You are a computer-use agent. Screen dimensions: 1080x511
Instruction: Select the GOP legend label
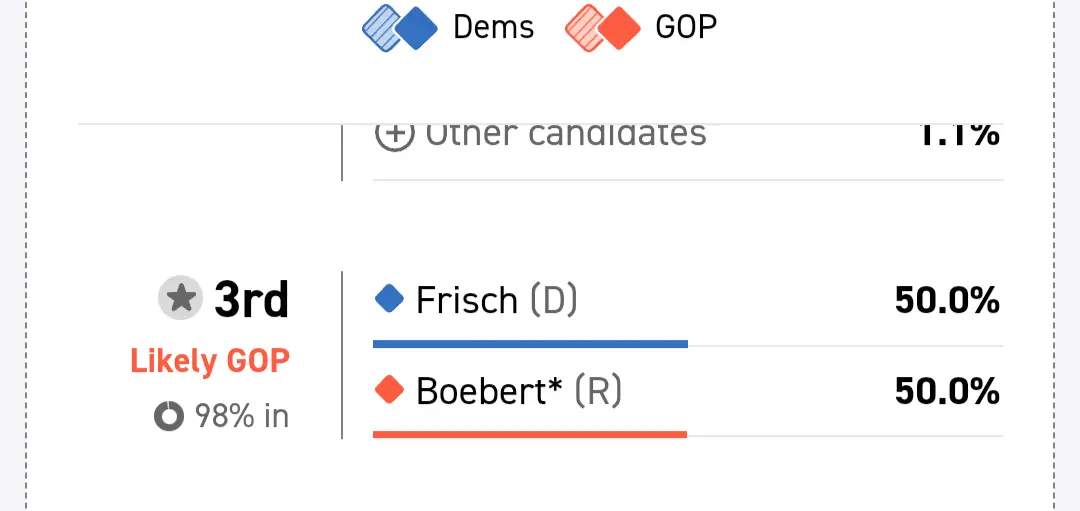686,28
